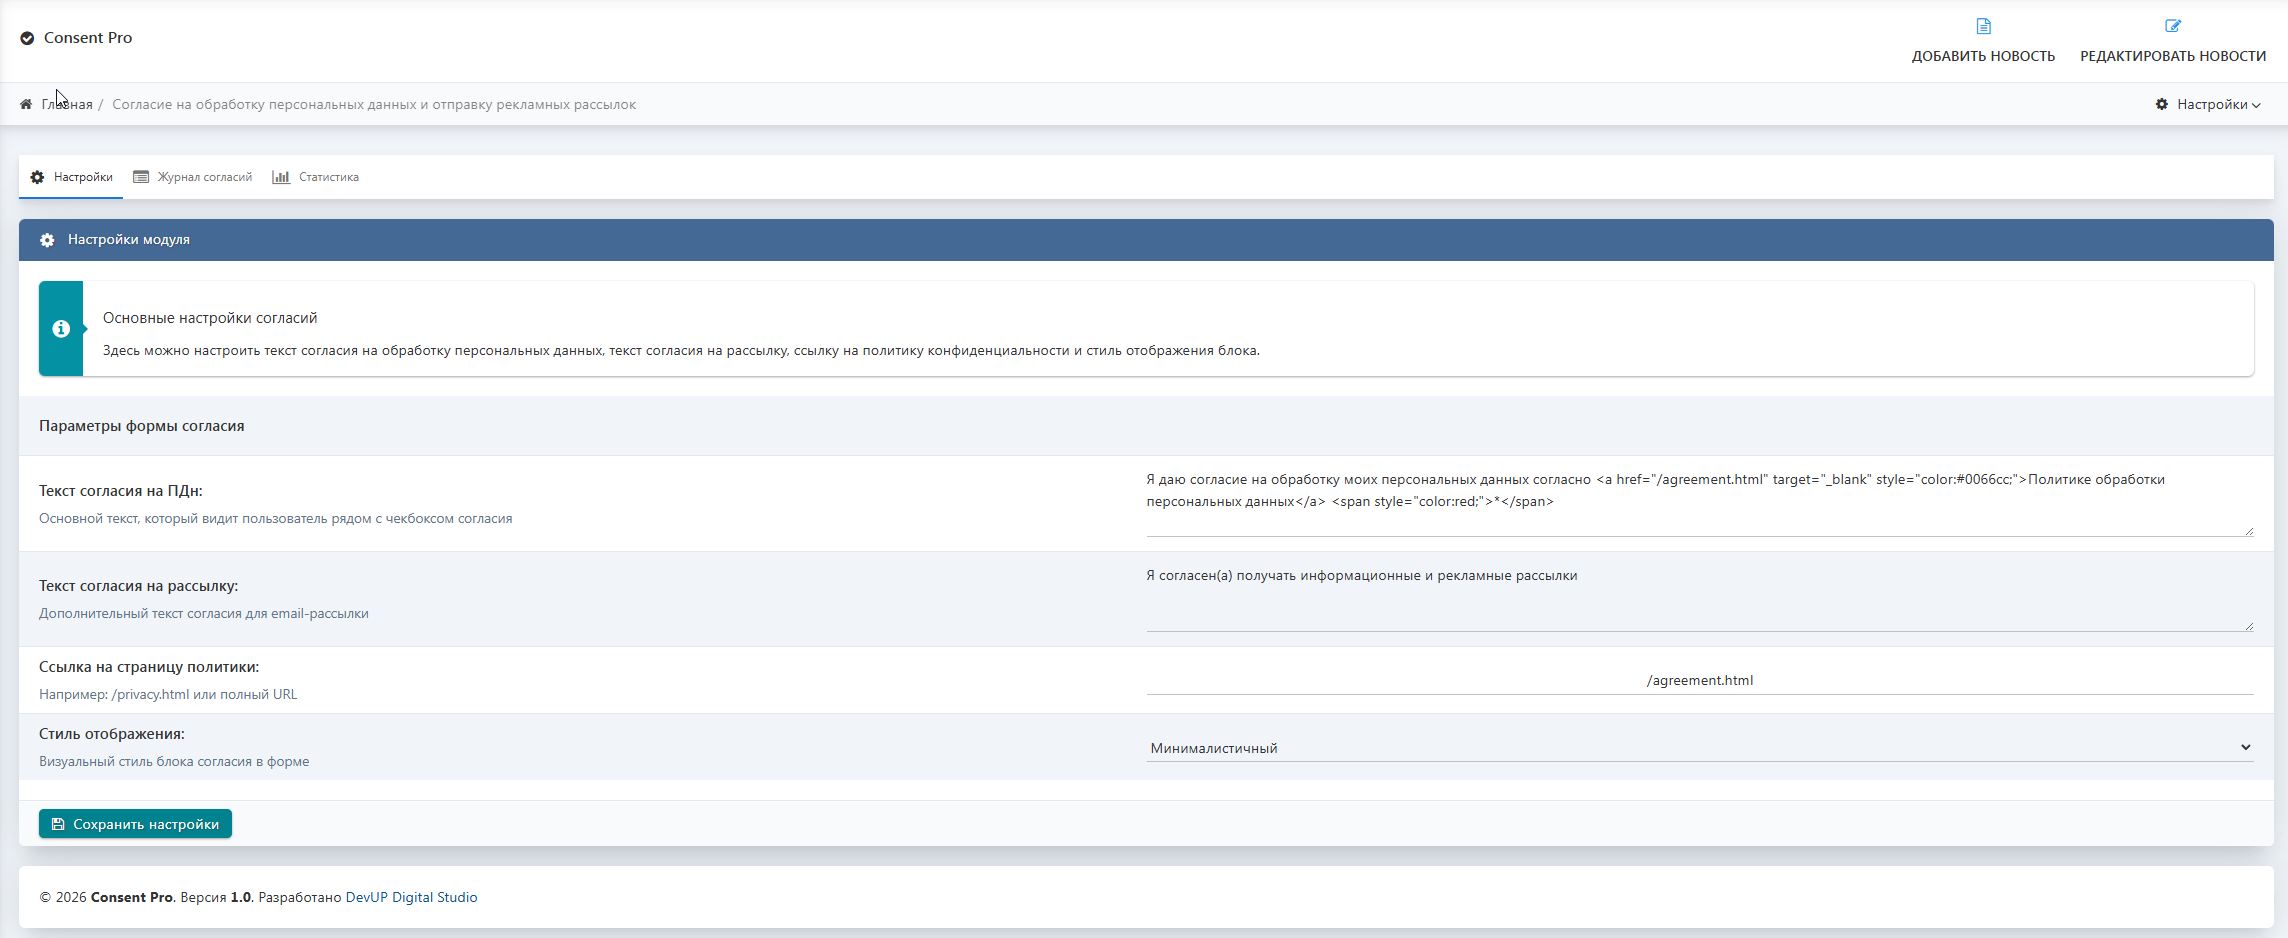Image resolution: width=2288 pixels, height=938 pixels.
Task: Expand the Стиль отображения select box
Action: 1698,748
